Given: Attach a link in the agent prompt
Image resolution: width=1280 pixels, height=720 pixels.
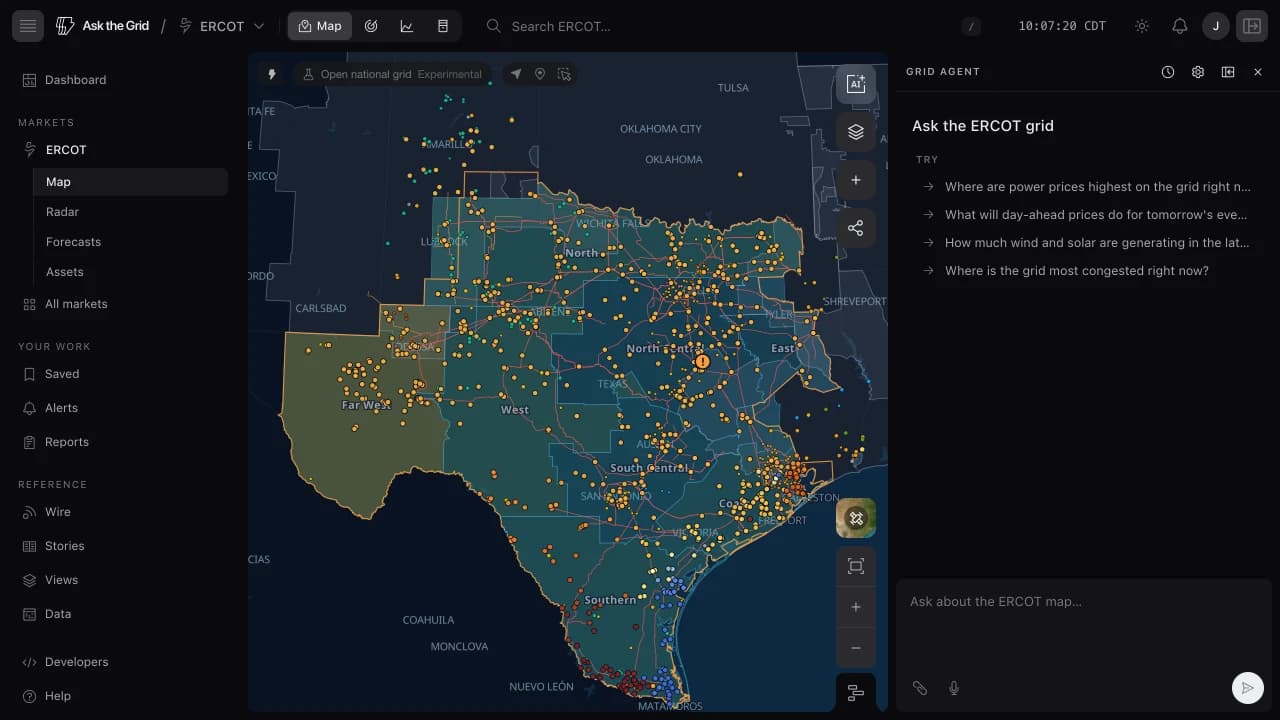Looking at the screenshot, I should pos(920,688).
